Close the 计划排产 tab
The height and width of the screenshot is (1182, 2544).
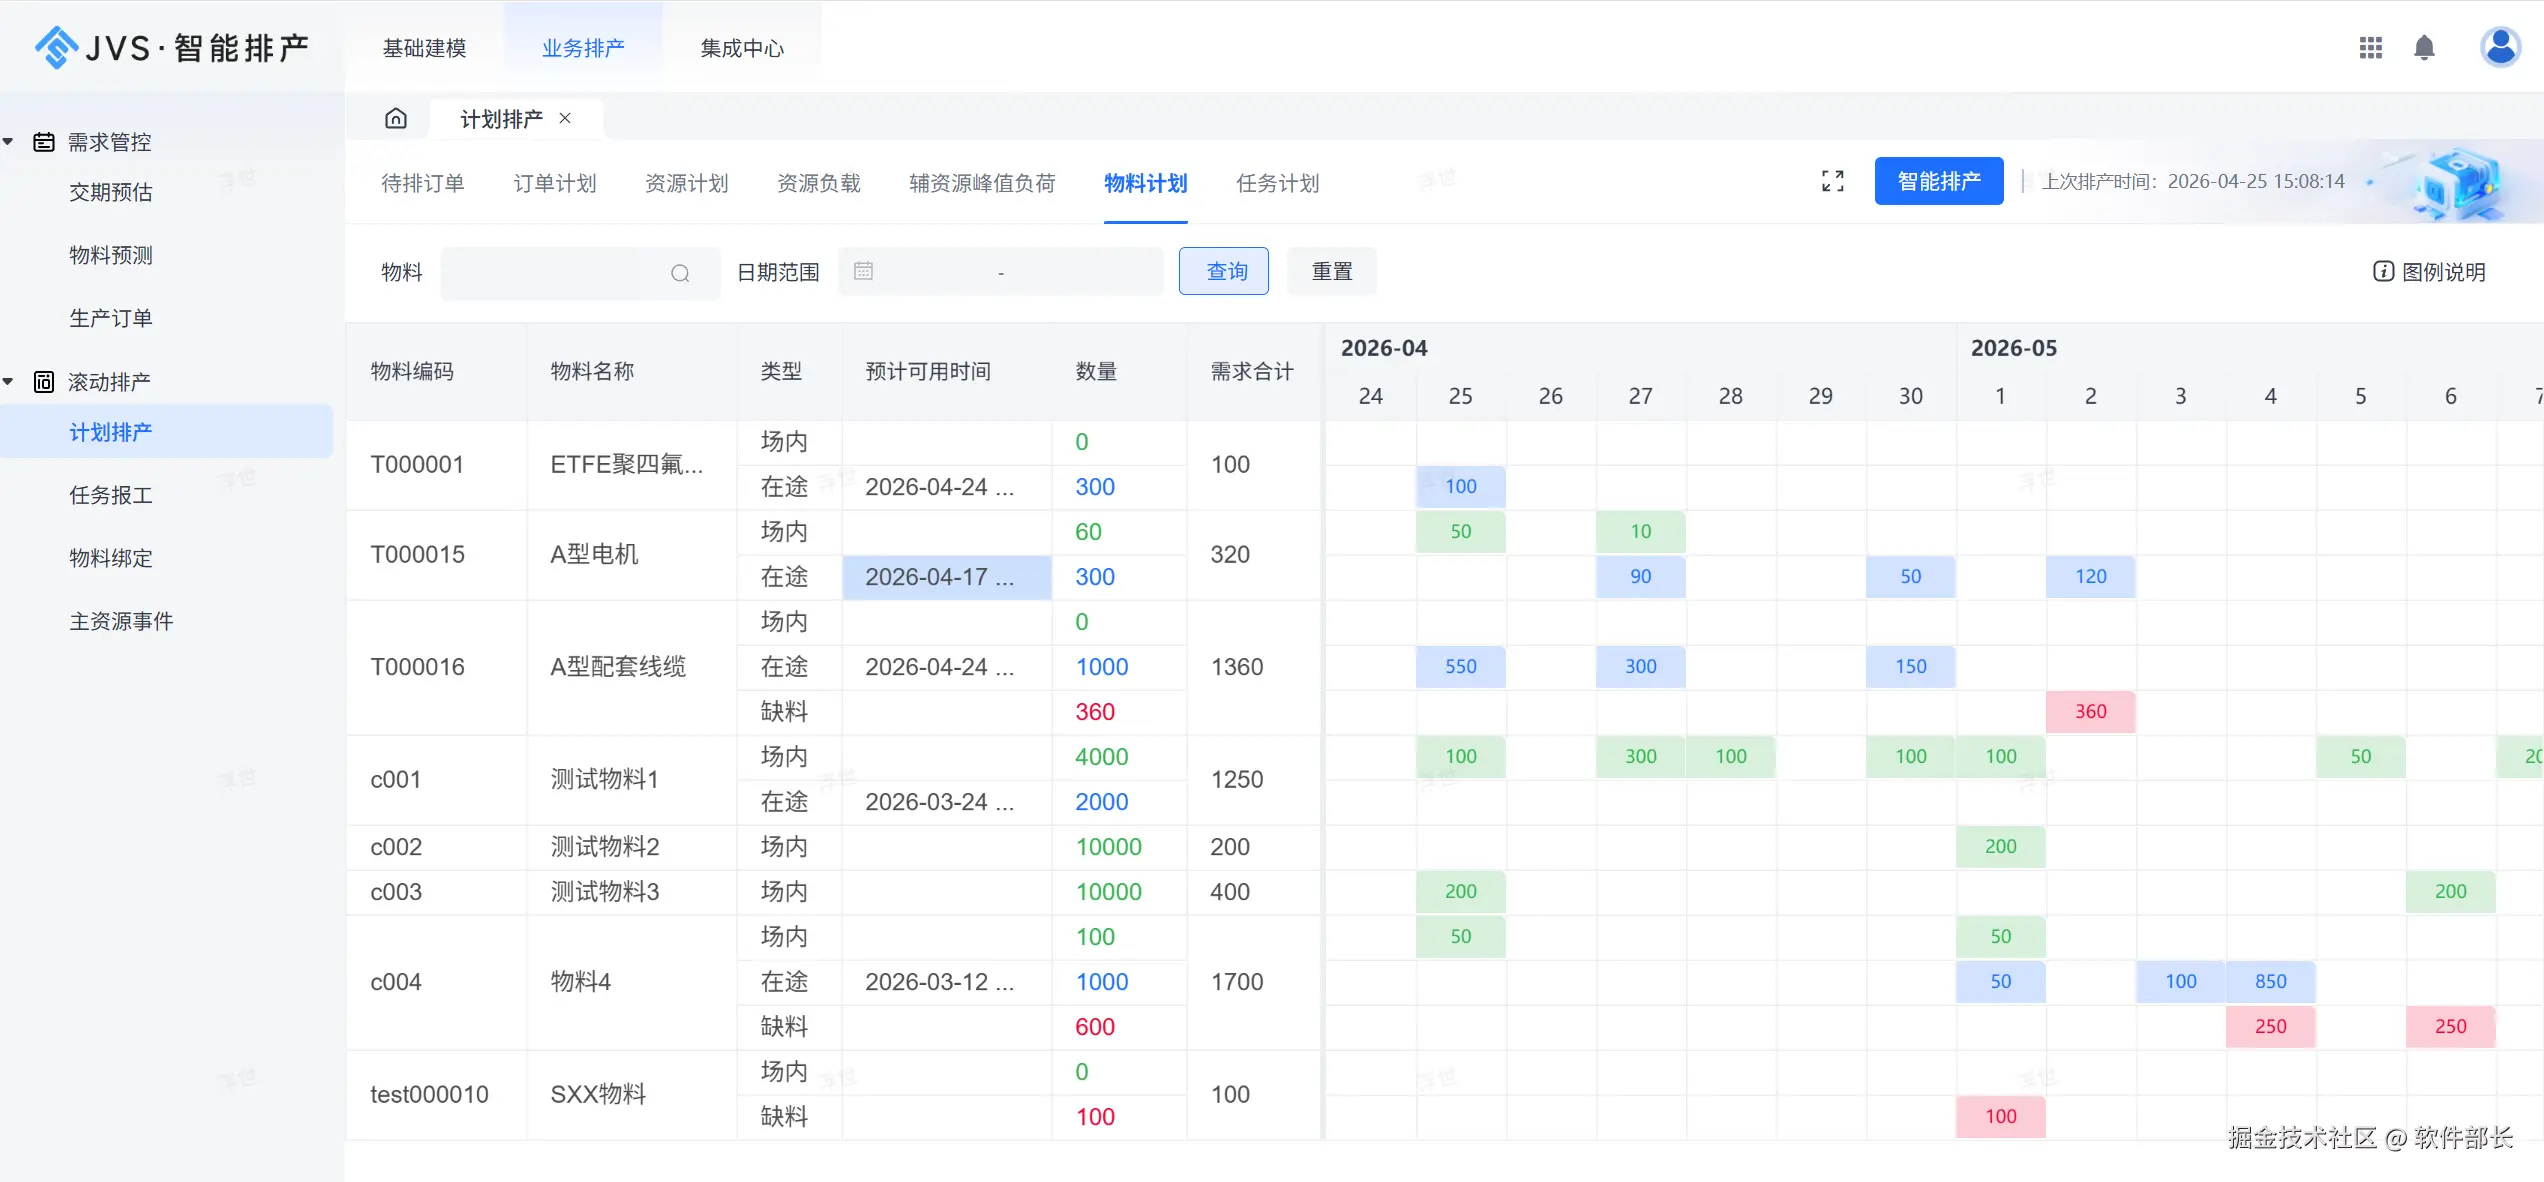pyautogui.click(x=565, y=118)
